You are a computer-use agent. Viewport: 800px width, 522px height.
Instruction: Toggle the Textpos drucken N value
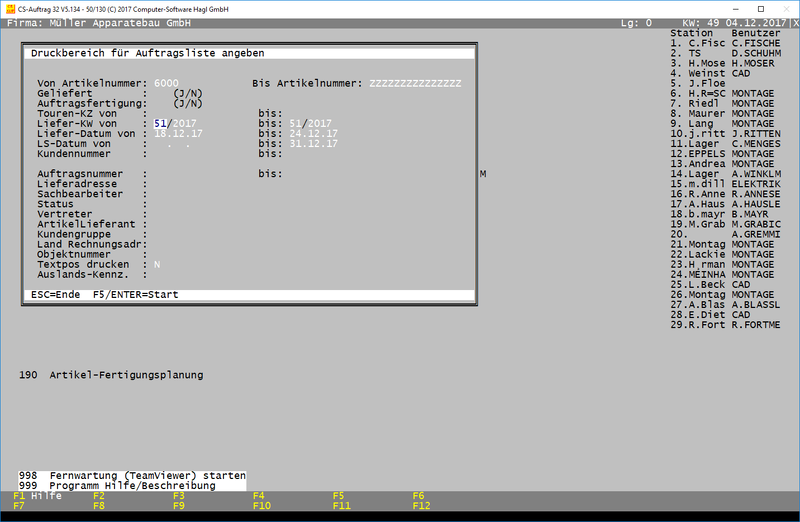tap(156, 264)
